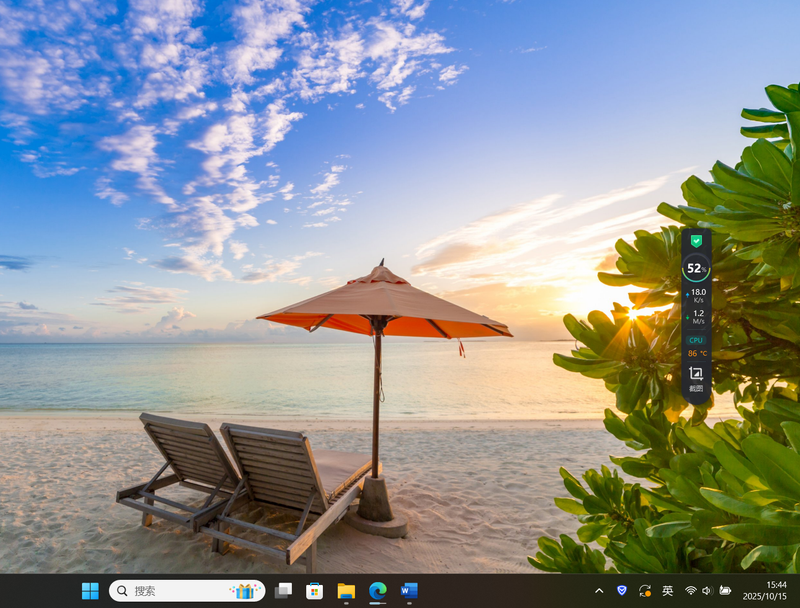Screen dimensions: 800x608
Task: Open Microsoft Store from the taskbar
Action: tap(313, 590)
